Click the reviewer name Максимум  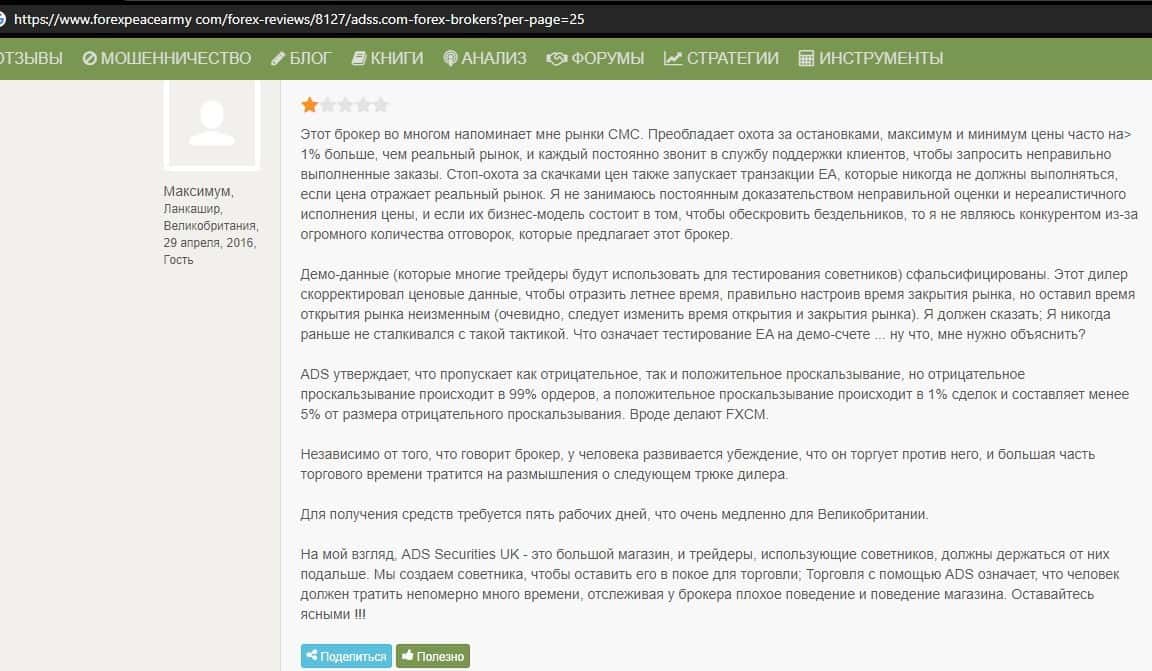tap(198, 191)
